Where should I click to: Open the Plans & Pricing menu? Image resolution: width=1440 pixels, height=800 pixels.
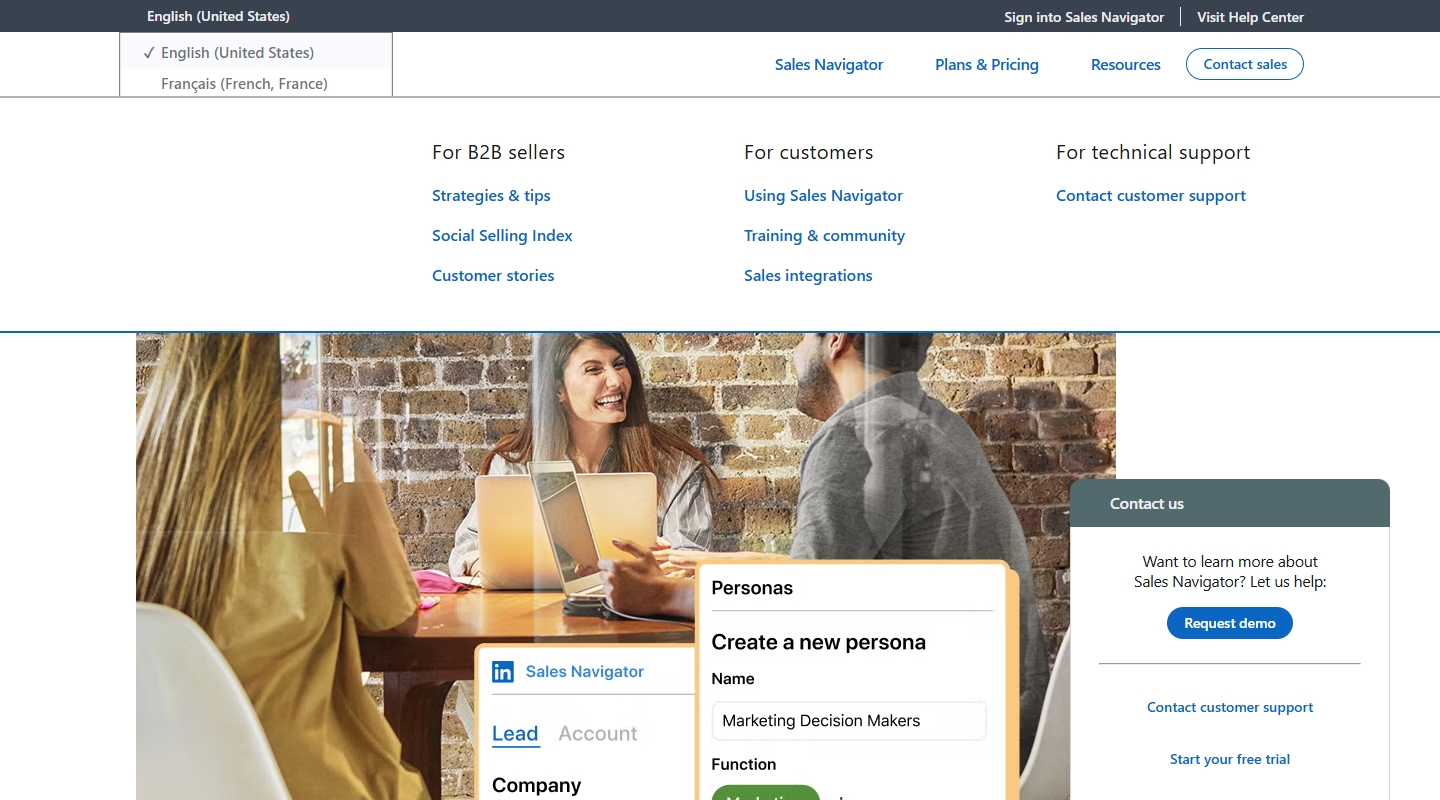click(987, 64)
